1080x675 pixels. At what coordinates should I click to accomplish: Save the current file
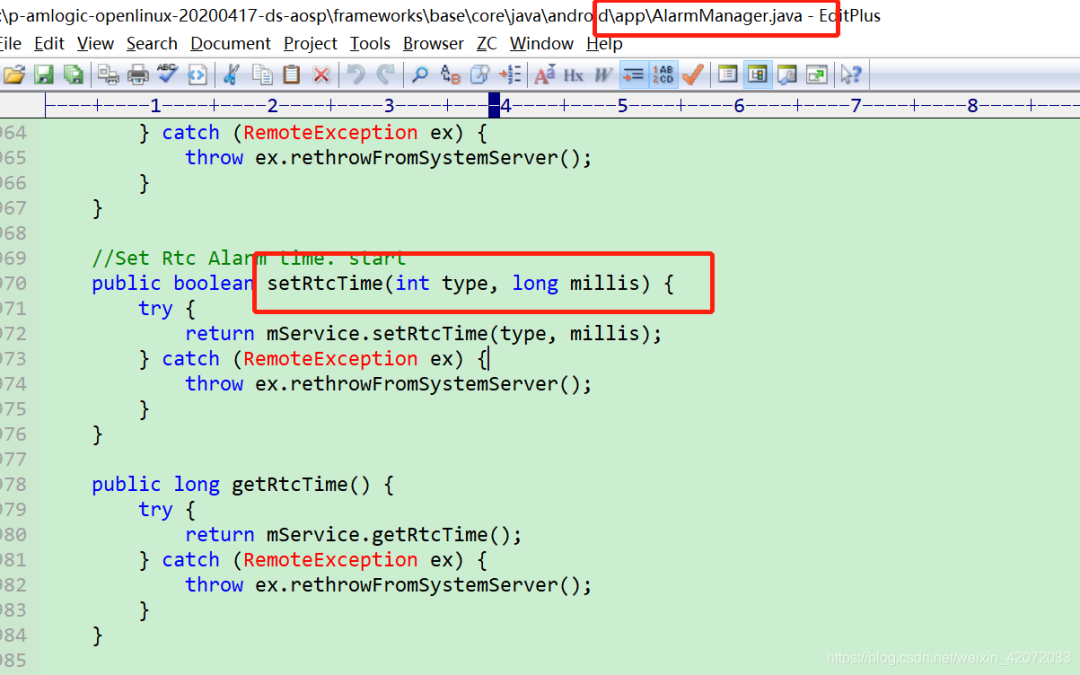pos(44,74)
